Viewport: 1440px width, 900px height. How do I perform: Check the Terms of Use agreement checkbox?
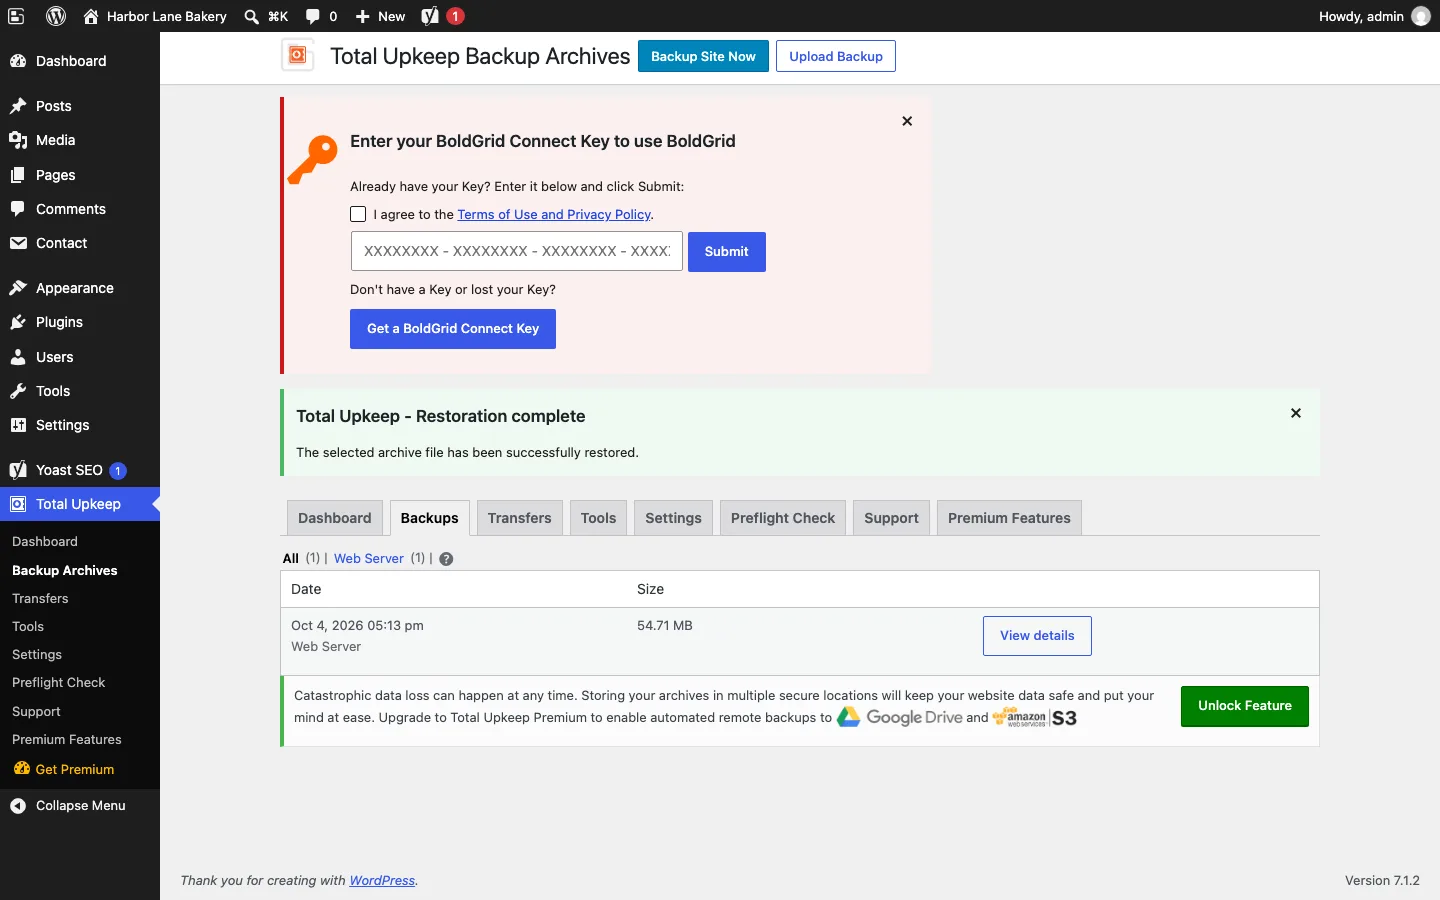click(358, 214)
